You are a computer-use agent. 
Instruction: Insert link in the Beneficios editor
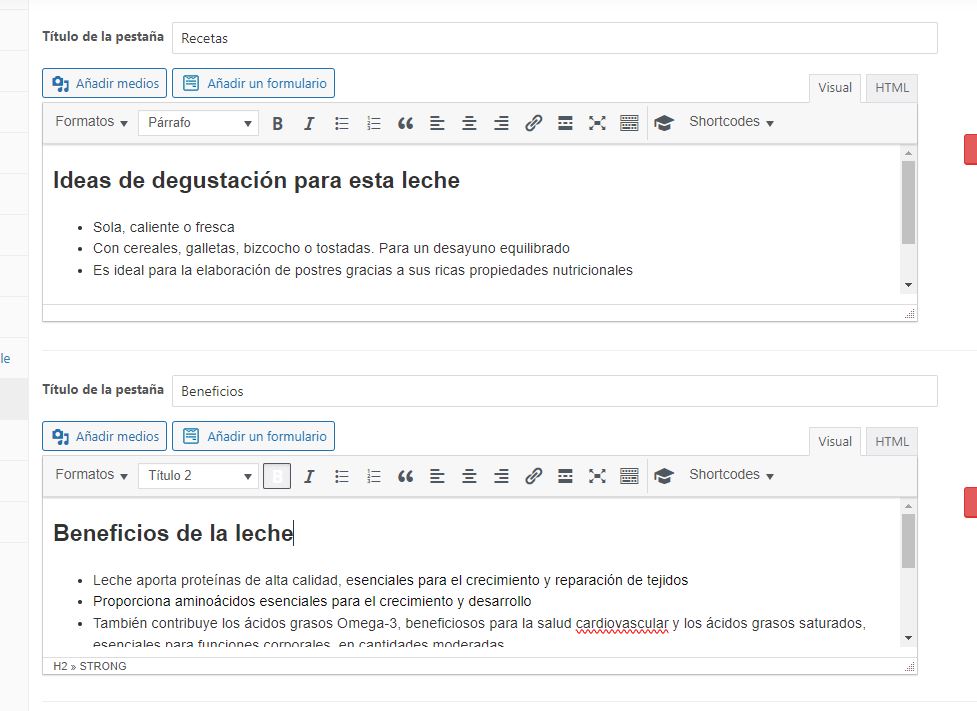pyautogui.click(x=533, y=476)
